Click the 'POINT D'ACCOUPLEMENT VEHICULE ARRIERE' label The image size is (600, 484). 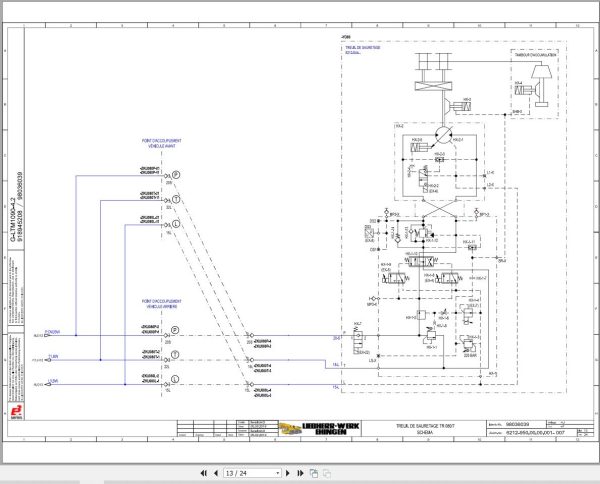[x=161, y=304]
